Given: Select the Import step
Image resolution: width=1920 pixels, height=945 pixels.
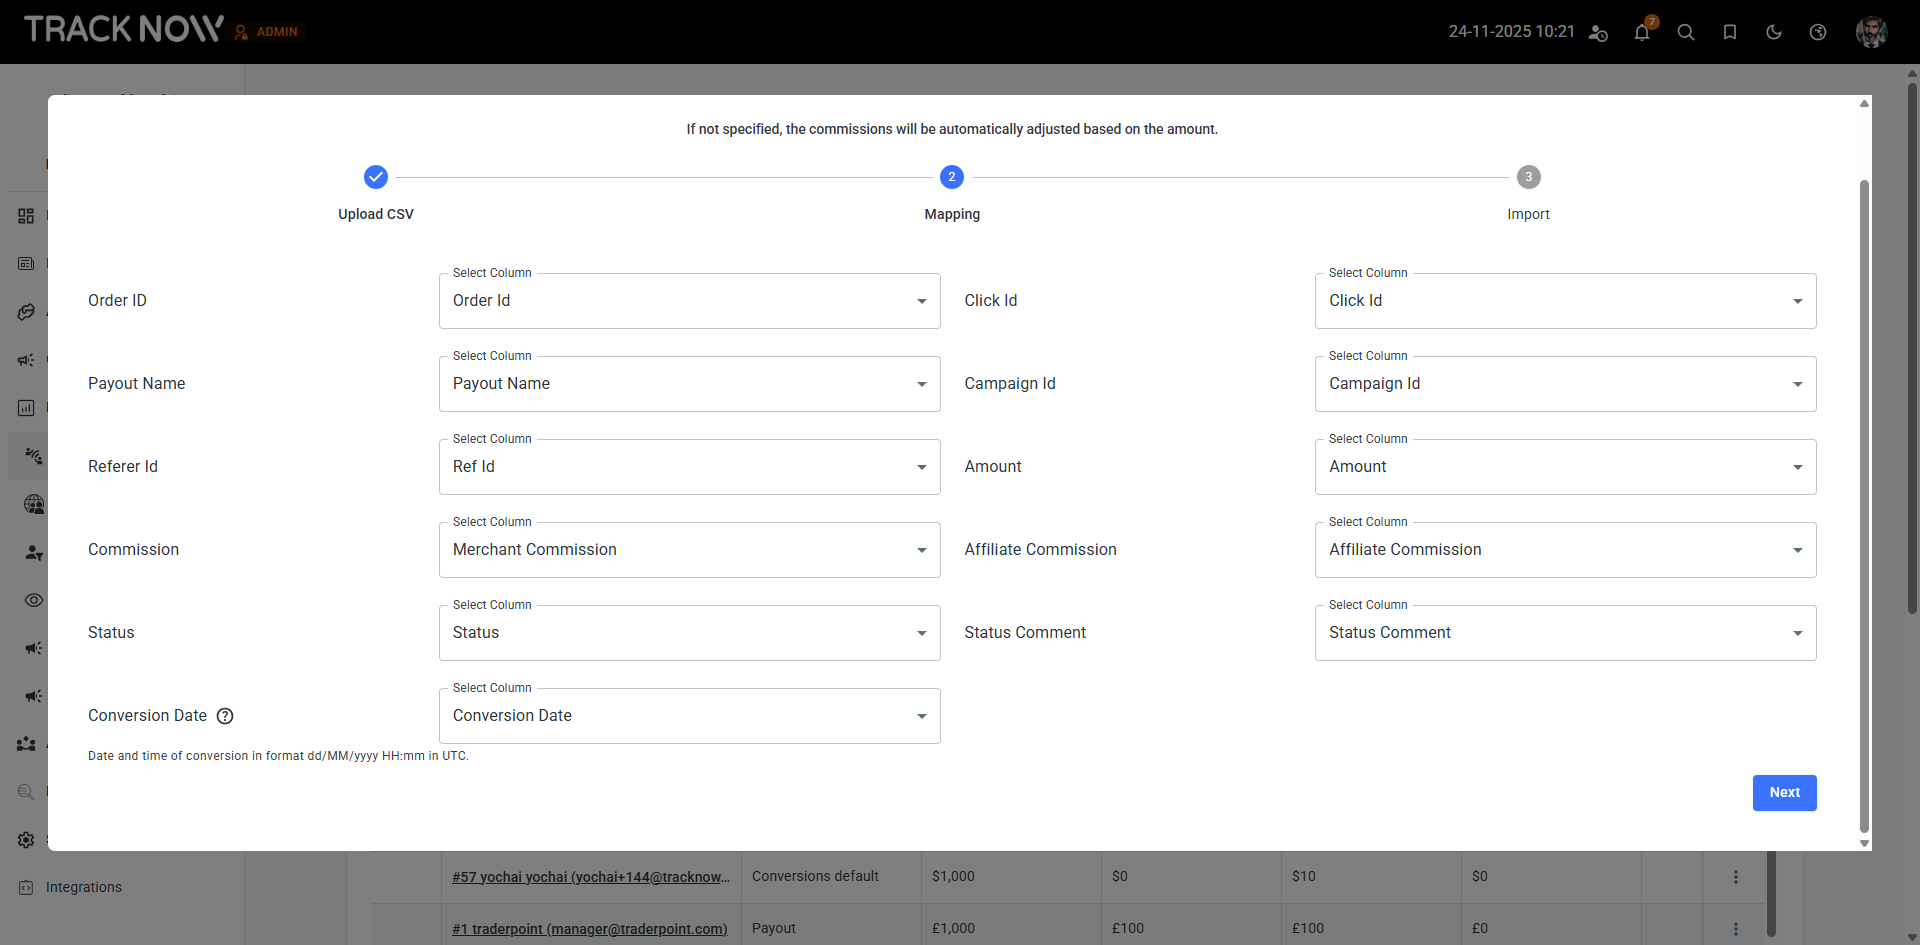Looking at the screenshot, I should (1528, 178).
